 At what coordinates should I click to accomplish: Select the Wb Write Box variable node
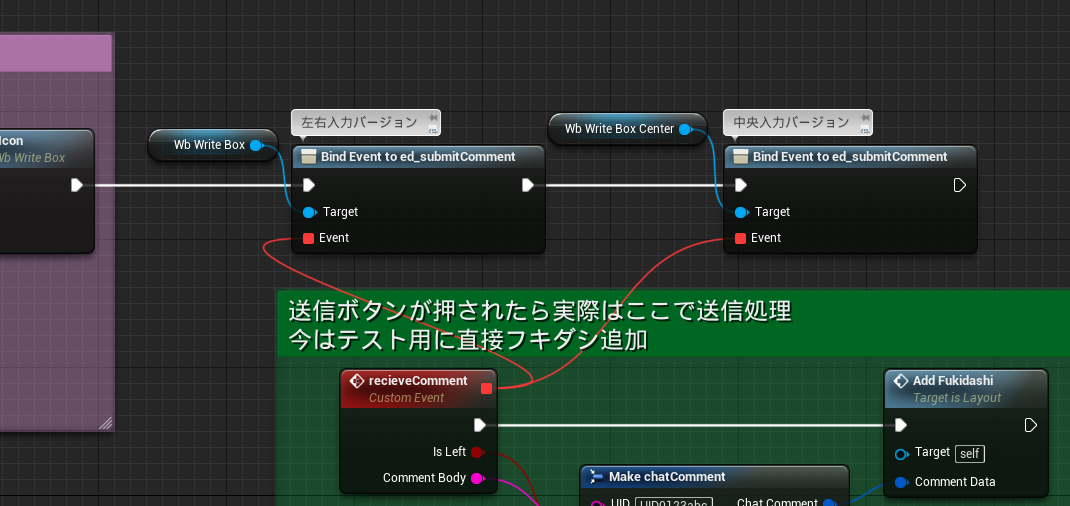[213, 145]
